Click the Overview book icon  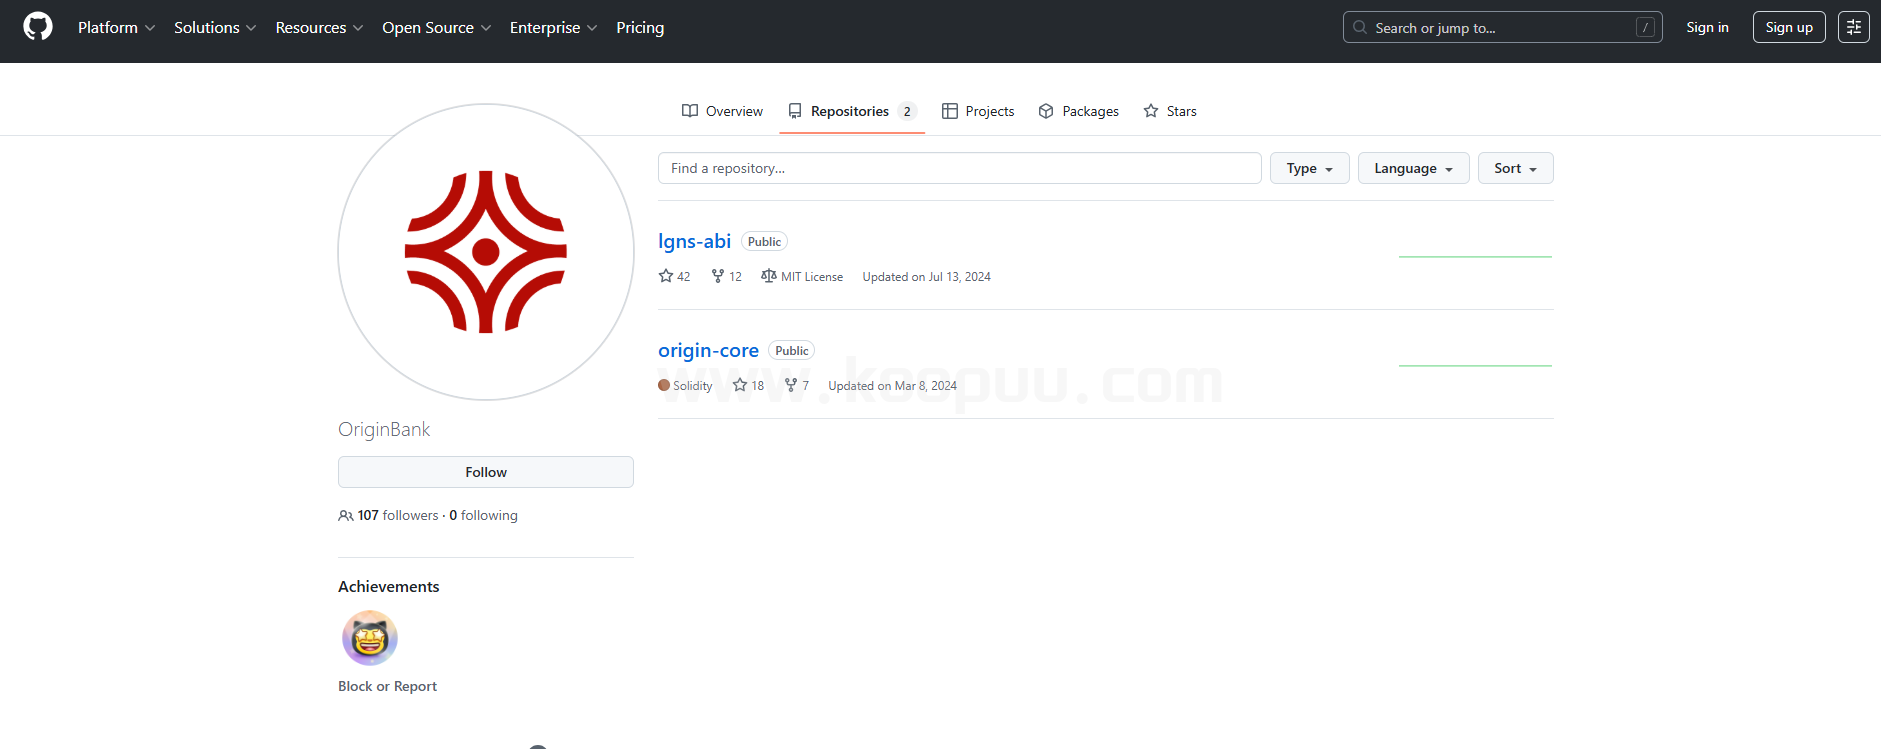[690, 111]
